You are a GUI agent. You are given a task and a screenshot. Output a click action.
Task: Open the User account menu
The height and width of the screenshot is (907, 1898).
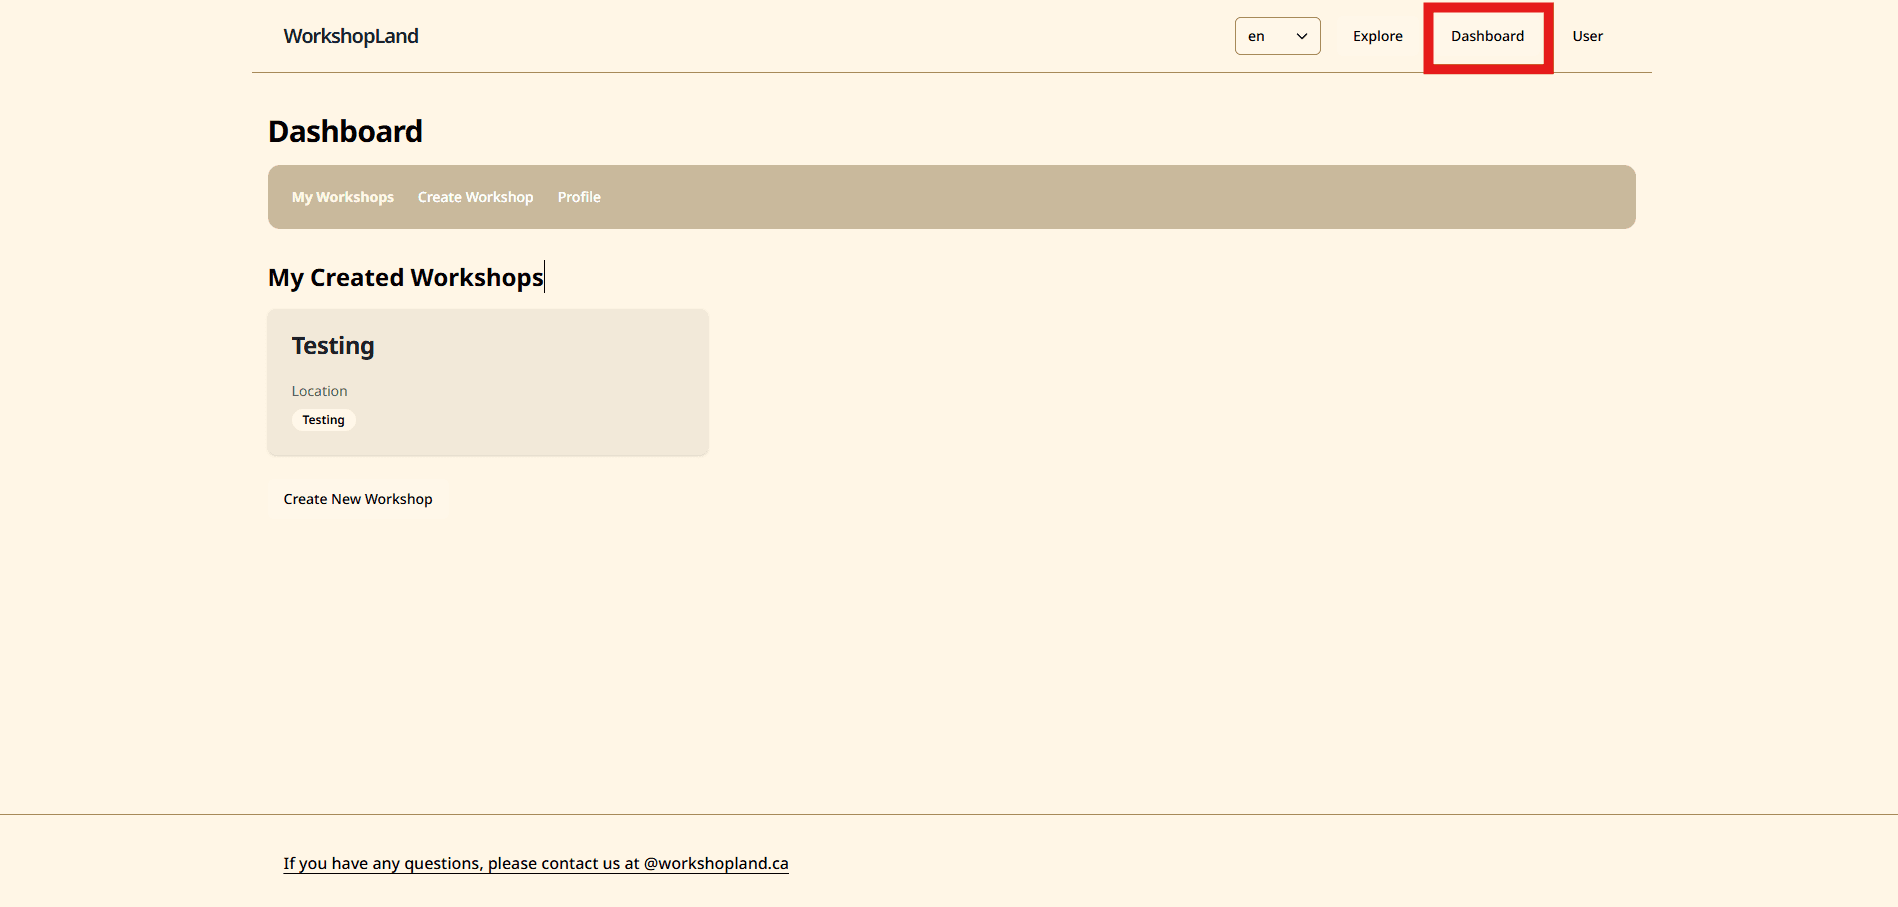click(x=1587, y=36)
